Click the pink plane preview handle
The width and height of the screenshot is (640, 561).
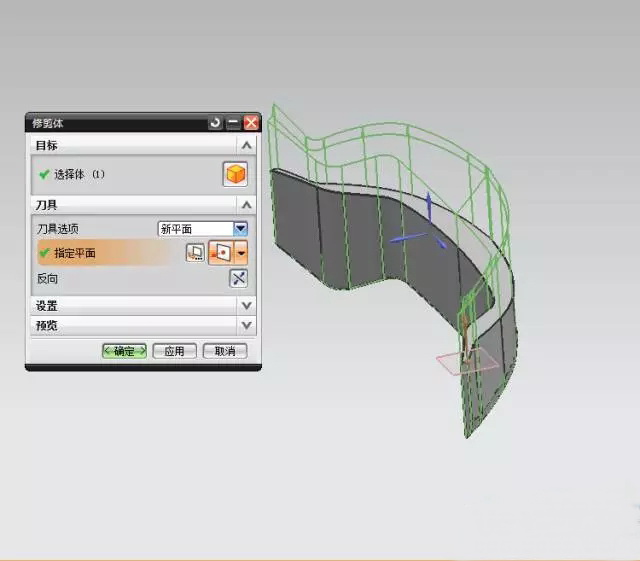coord(468,362)
